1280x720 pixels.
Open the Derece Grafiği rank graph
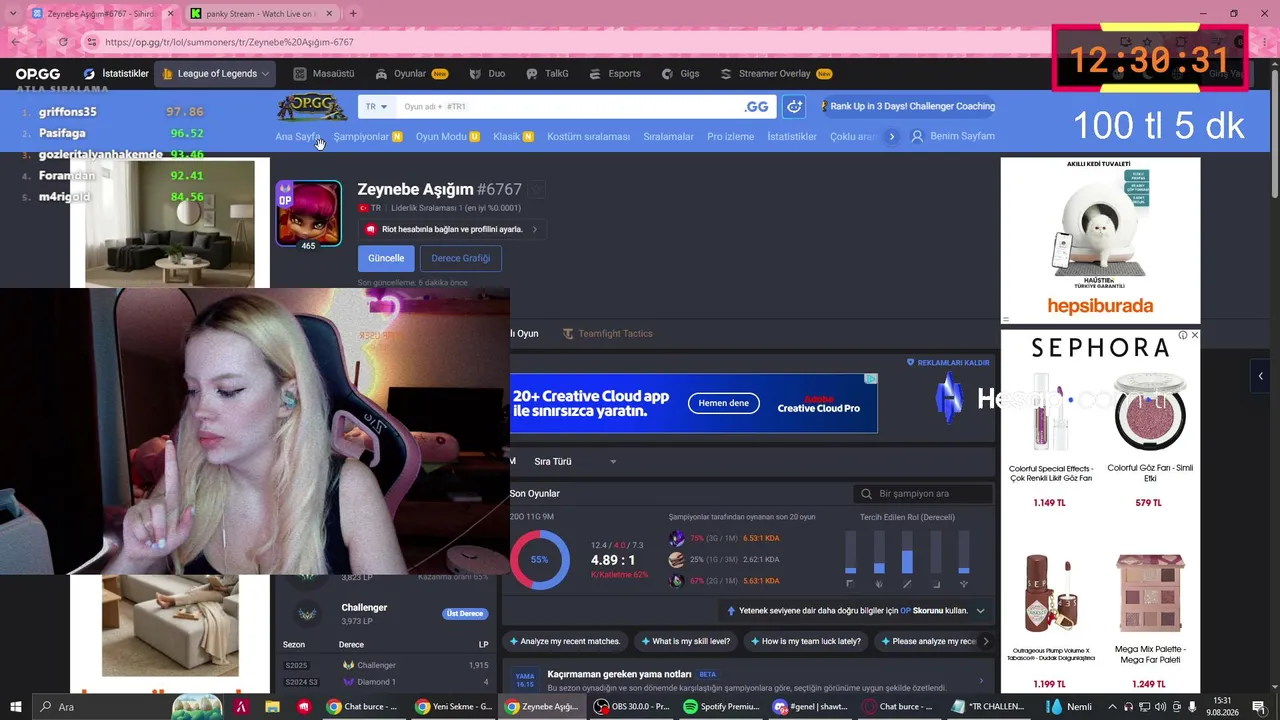coord(460,258)
